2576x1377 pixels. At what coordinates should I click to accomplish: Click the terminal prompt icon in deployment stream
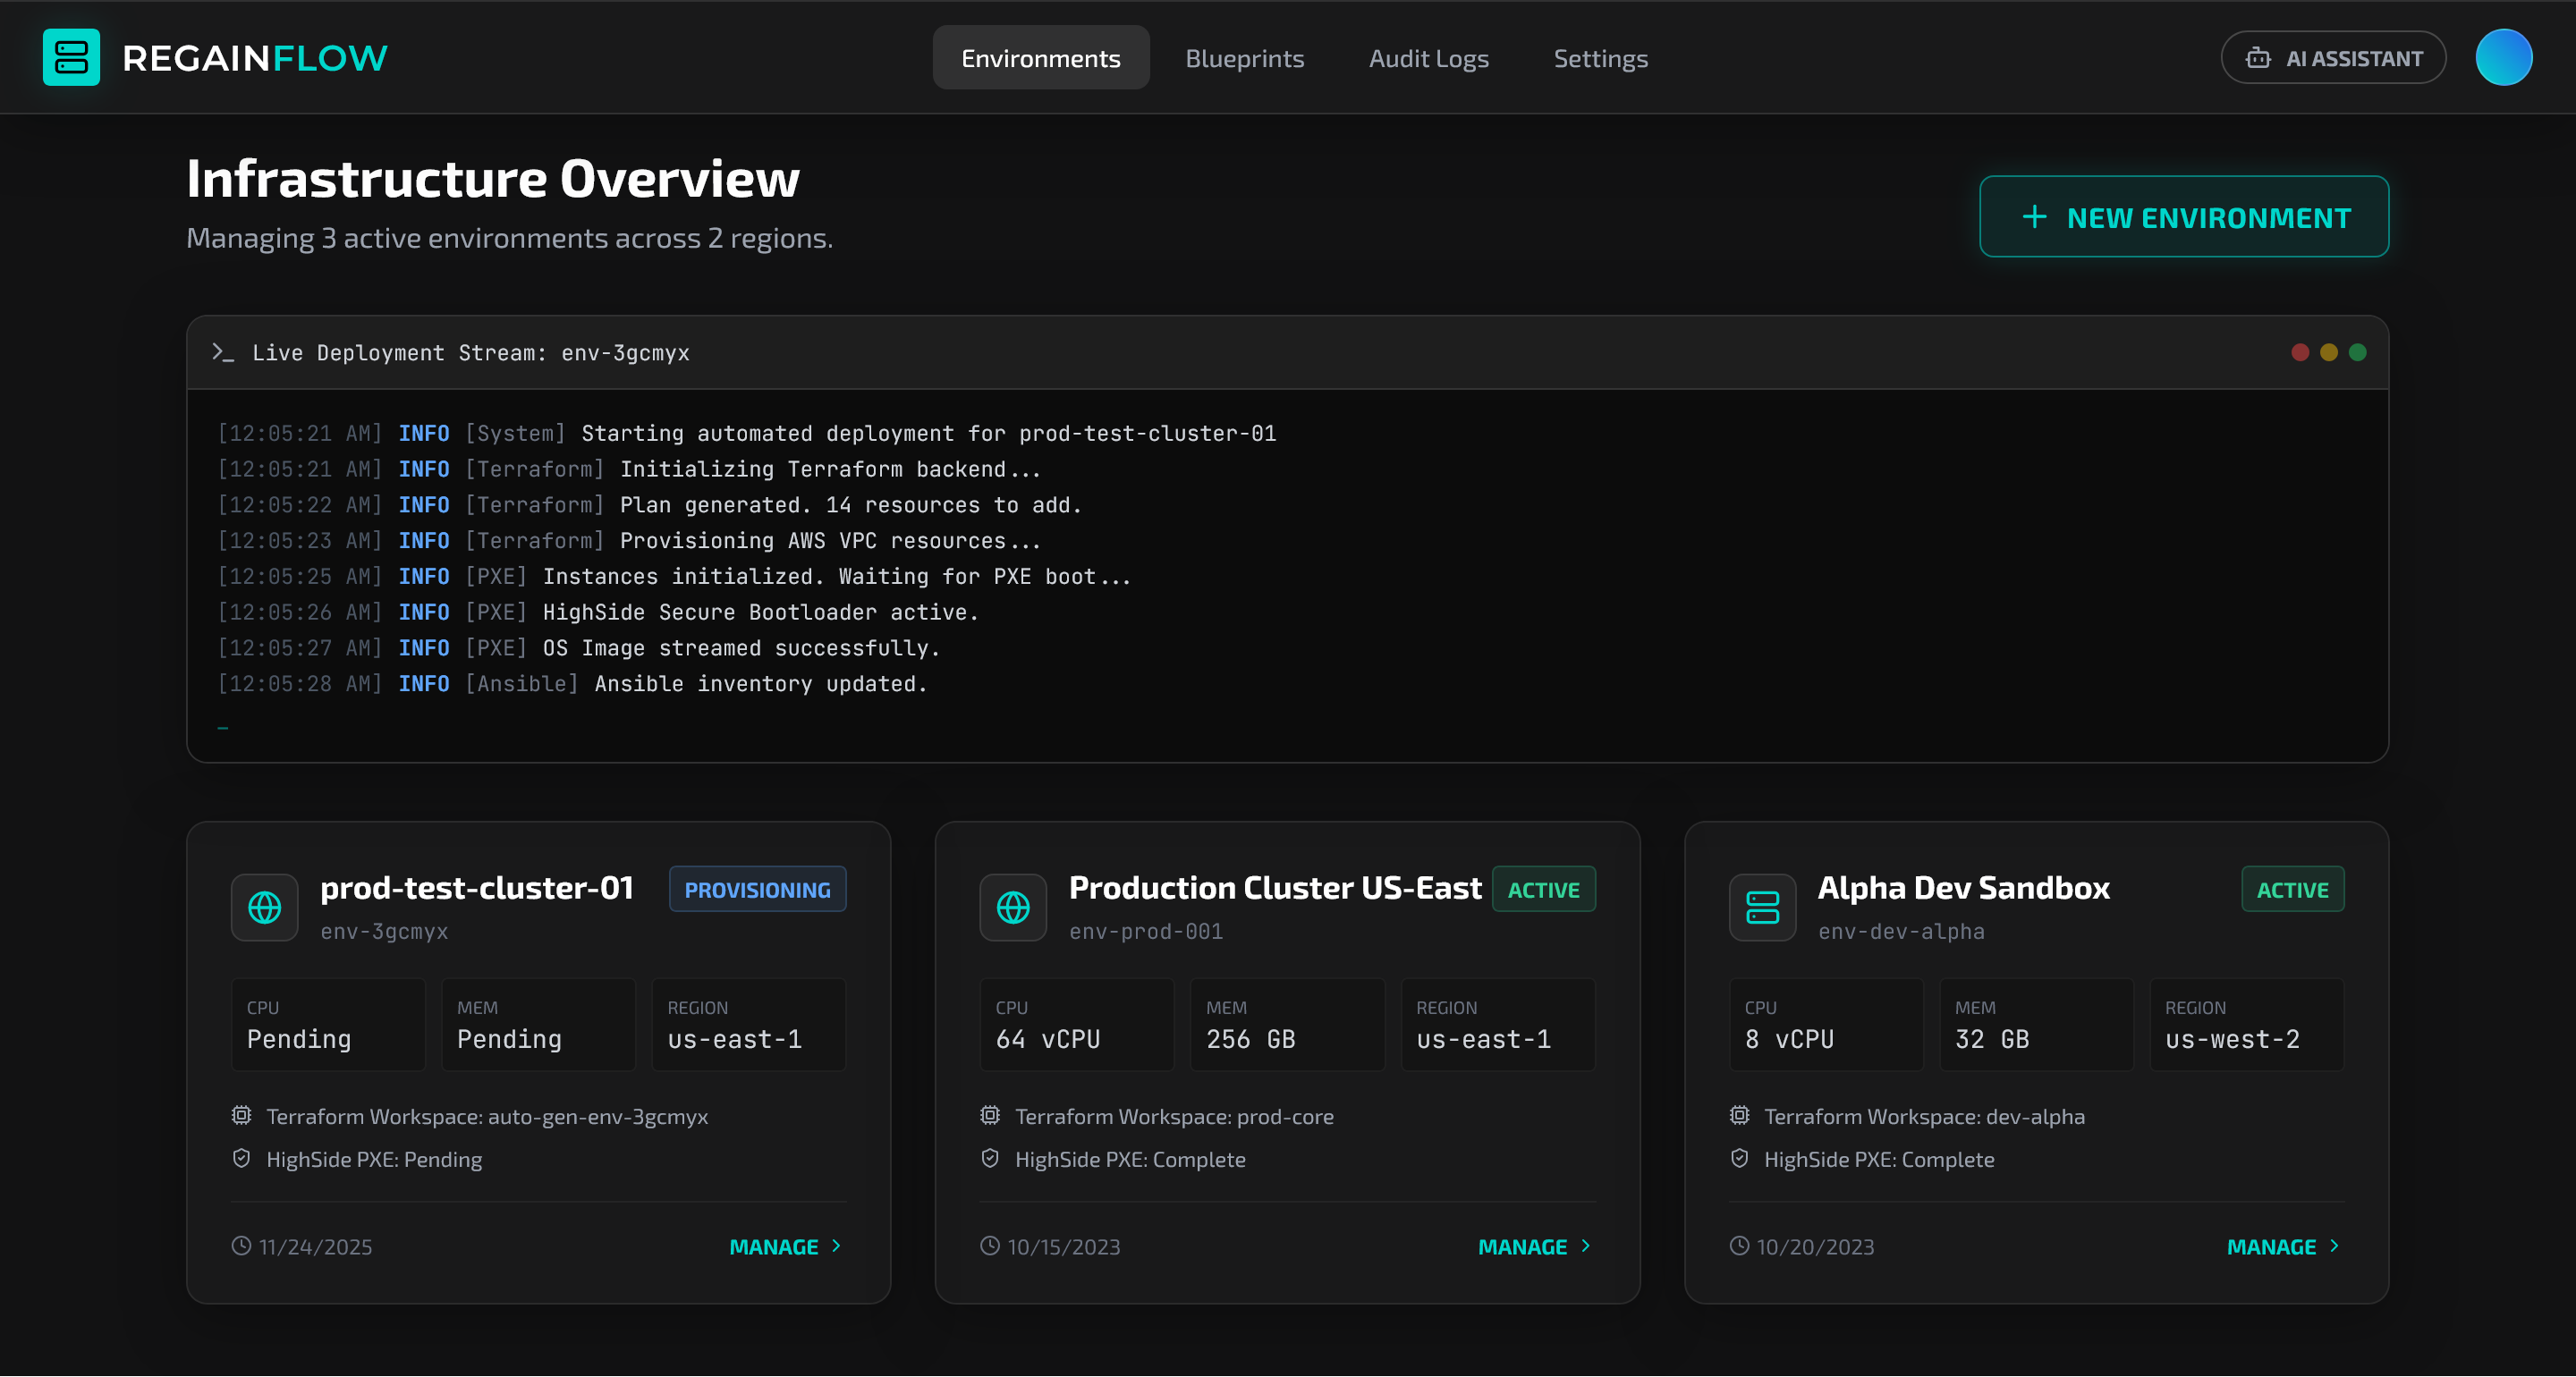[224, 352]
